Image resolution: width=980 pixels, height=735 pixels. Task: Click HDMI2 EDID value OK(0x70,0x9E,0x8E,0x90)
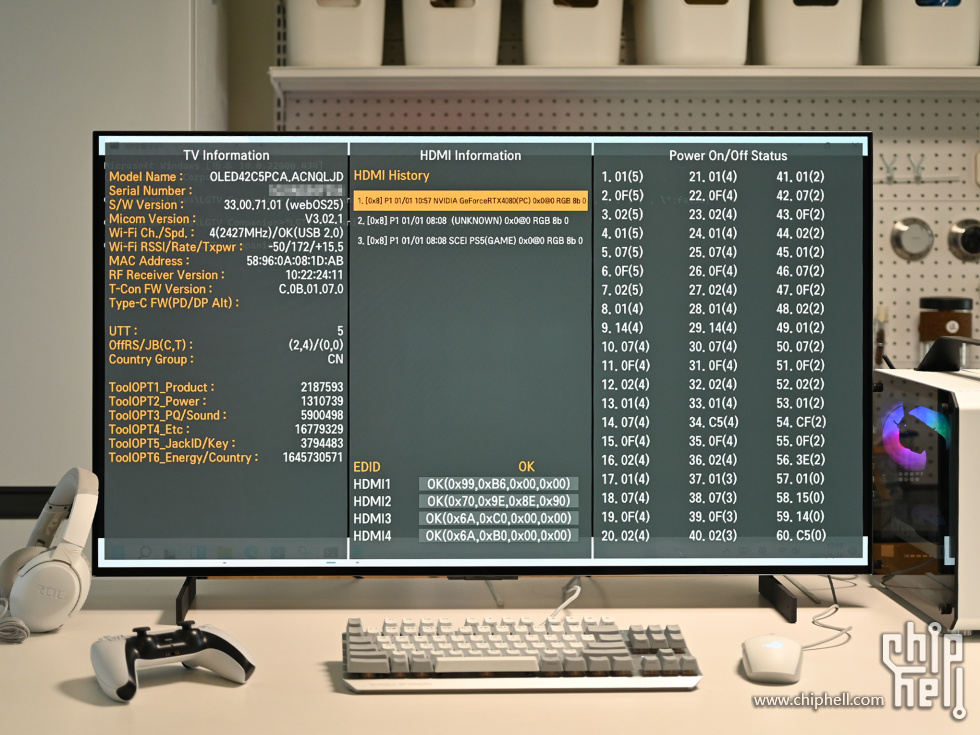pyautogui.click(x=498, y=501)
